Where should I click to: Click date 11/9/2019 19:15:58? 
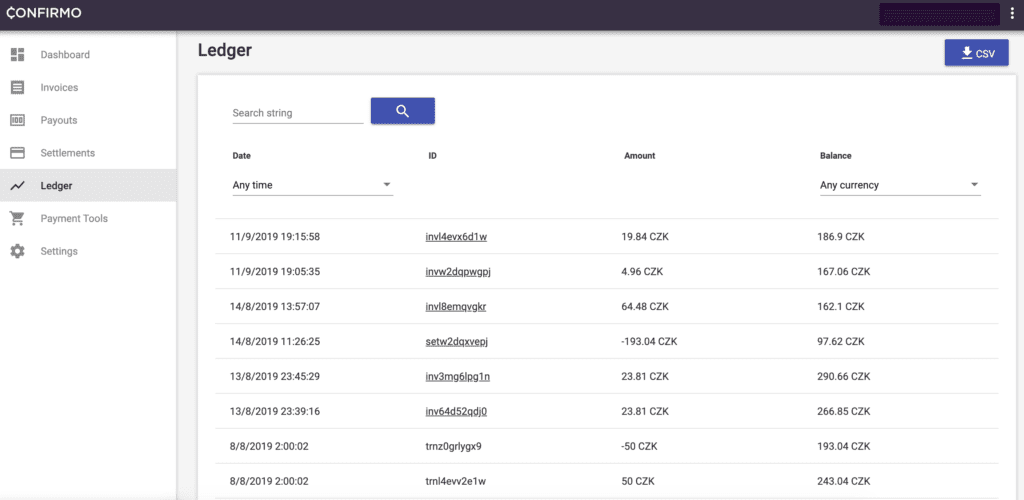coord(275,237)
